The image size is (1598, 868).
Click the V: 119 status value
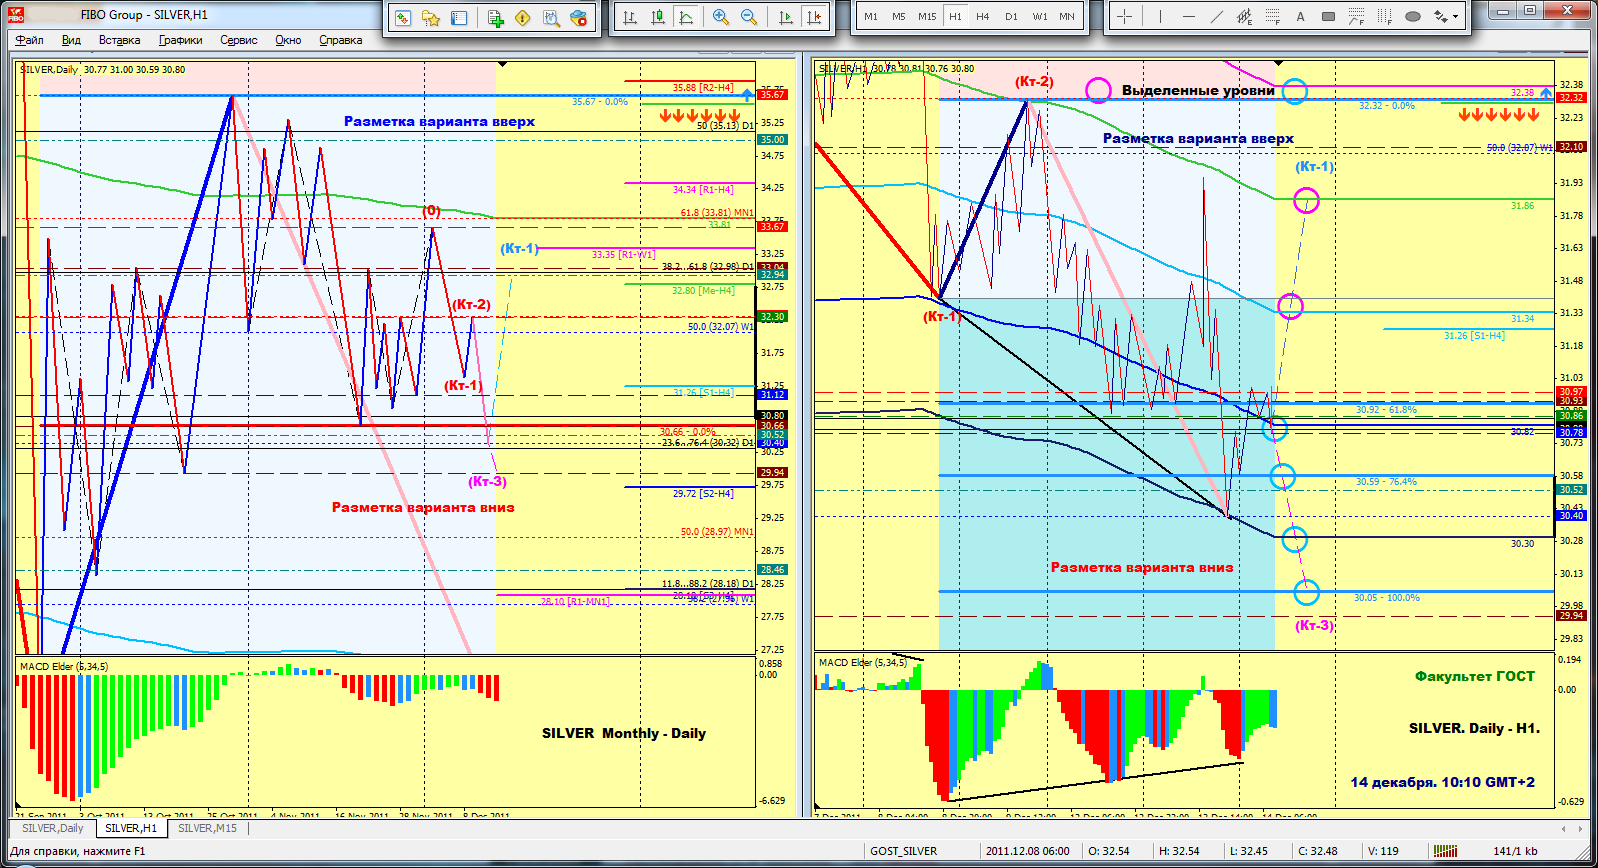1384,851
